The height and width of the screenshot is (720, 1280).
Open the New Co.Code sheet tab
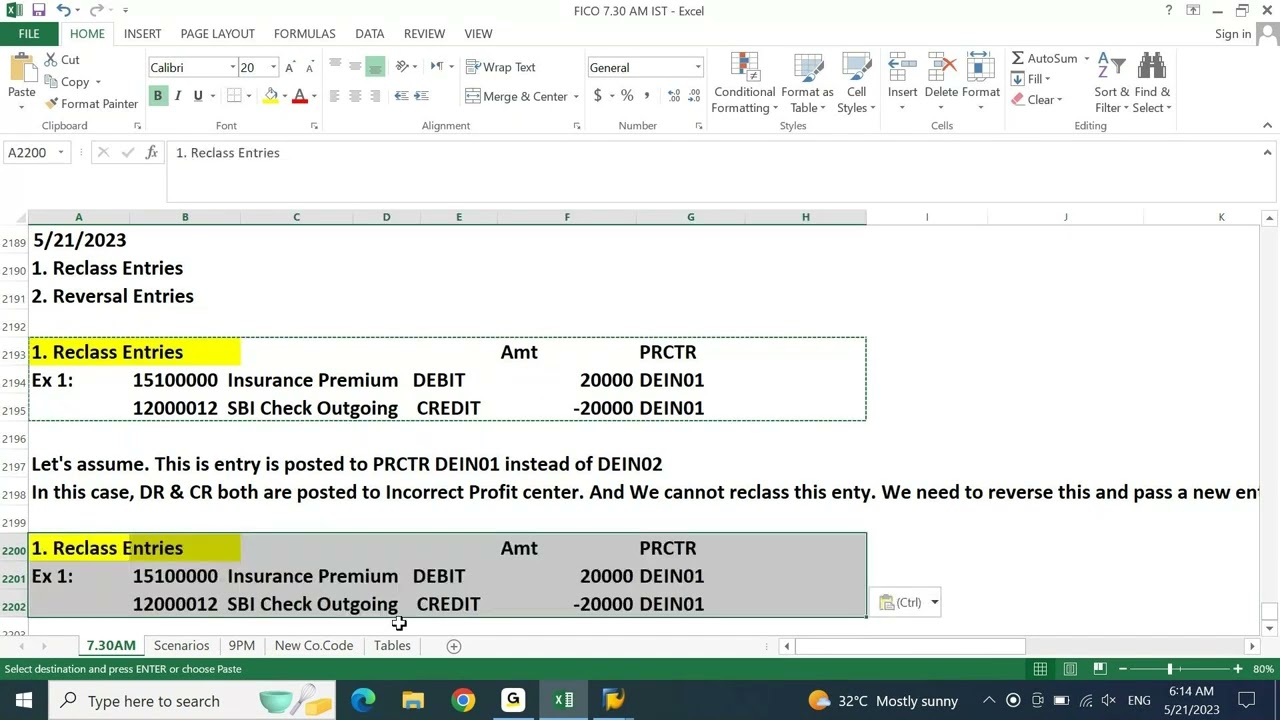coord(313,646)
